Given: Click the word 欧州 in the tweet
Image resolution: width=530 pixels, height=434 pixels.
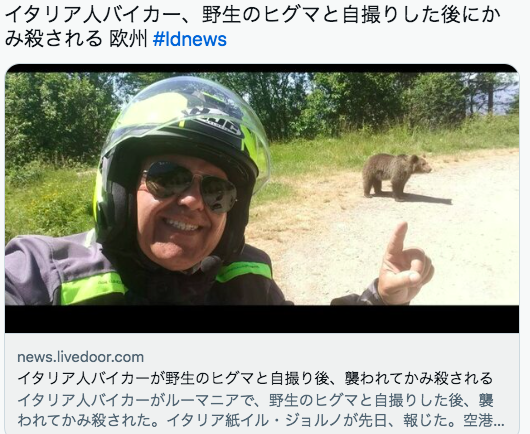Looking at the screenshot, I should pyautogui.click(x=128, y=39).
